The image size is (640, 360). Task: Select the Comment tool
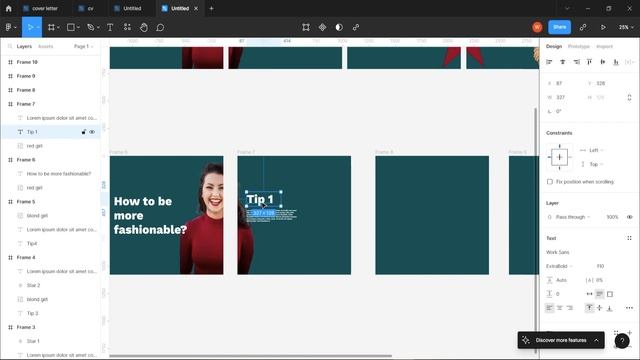point(160,27)
